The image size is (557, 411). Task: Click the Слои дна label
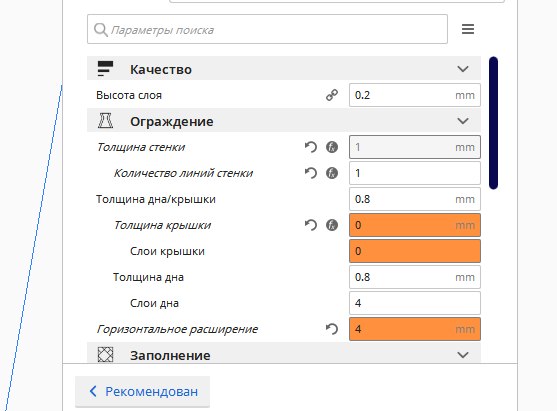155,303
